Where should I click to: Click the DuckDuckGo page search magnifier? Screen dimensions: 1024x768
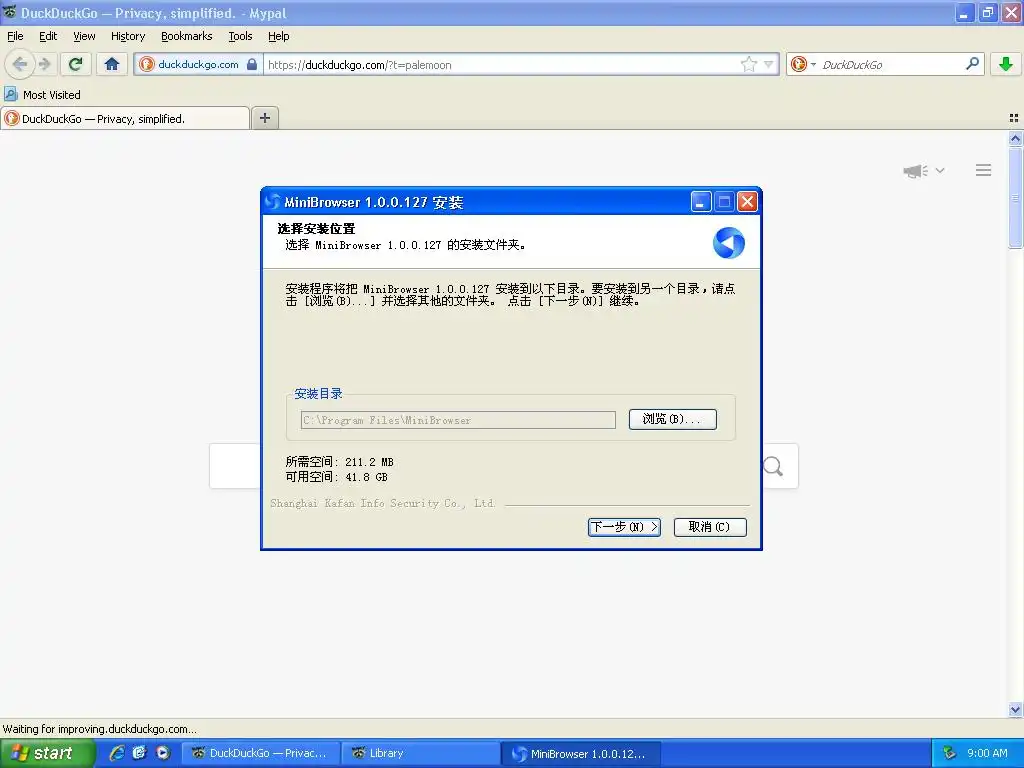773,466
